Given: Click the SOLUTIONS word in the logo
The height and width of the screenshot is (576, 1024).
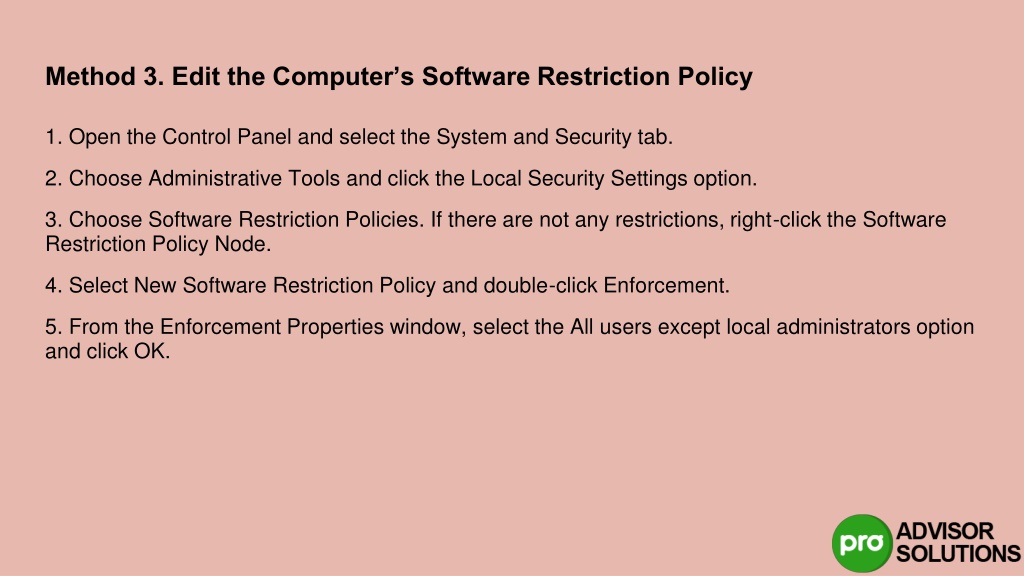Looking at the screenshot, I should pos(958,554).
